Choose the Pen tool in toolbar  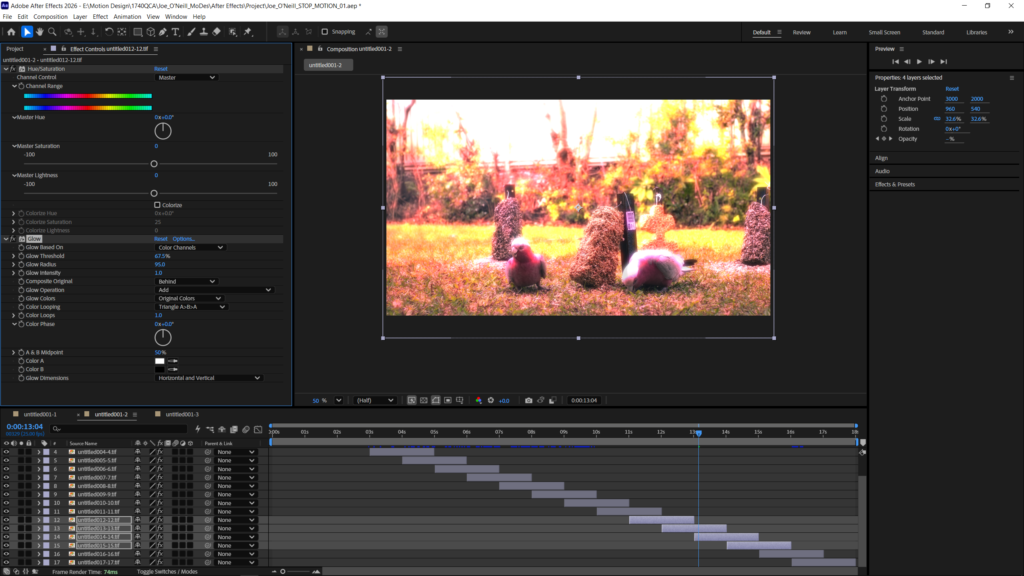coord(163,31)
